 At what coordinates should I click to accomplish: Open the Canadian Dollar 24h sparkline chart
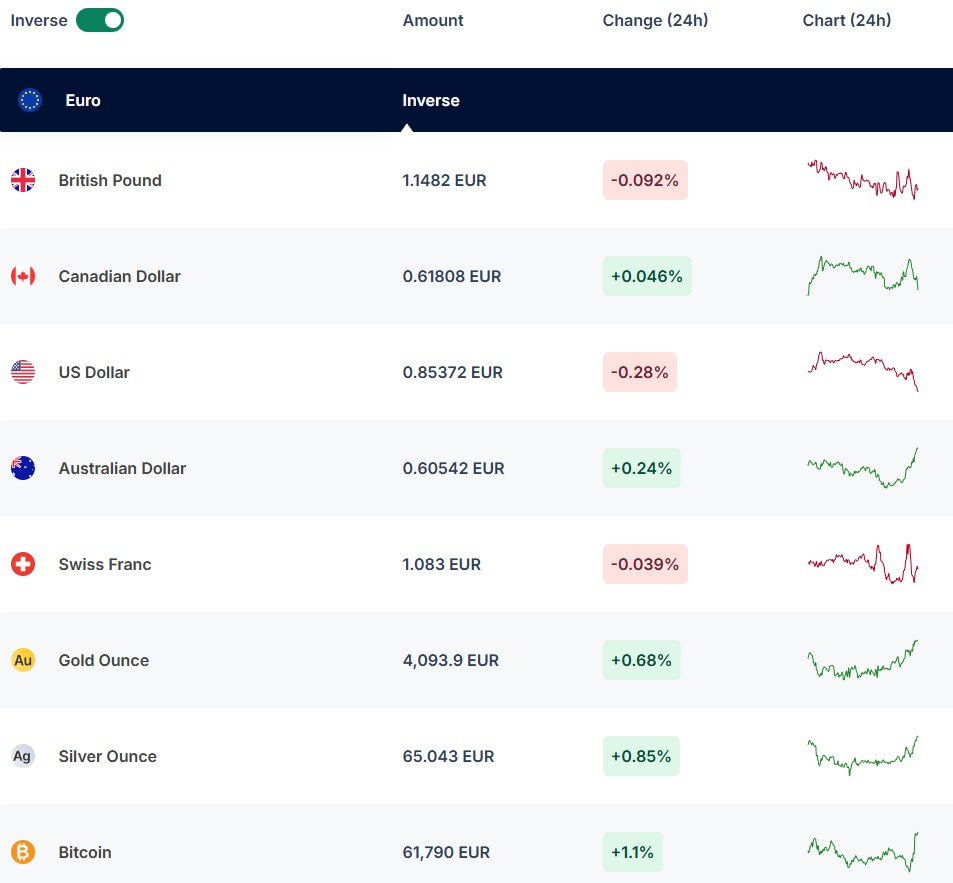(x=862, y=276)
